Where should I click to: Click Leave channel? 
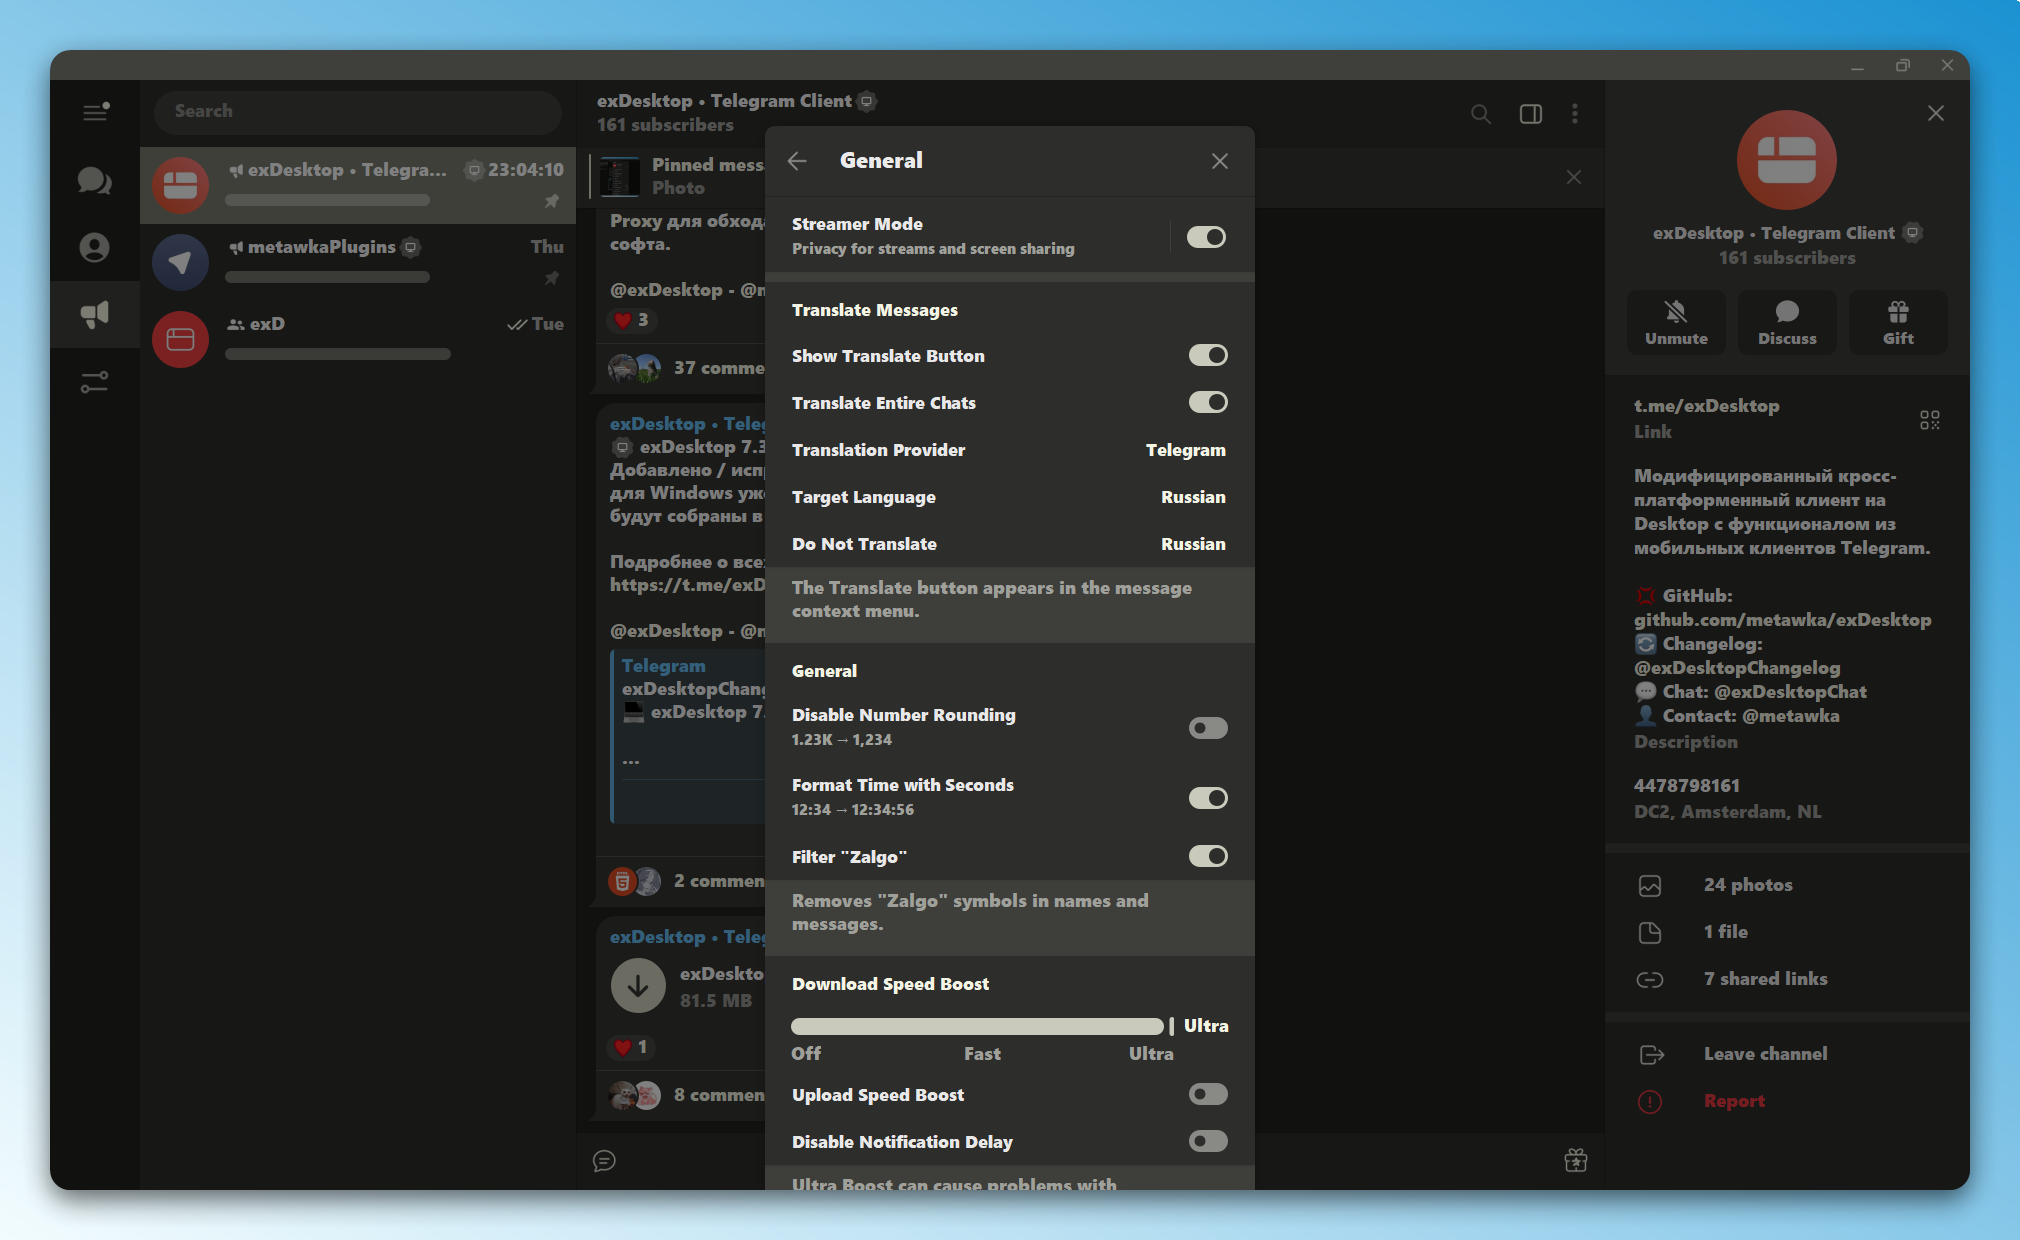[x=1787, y=1054]
